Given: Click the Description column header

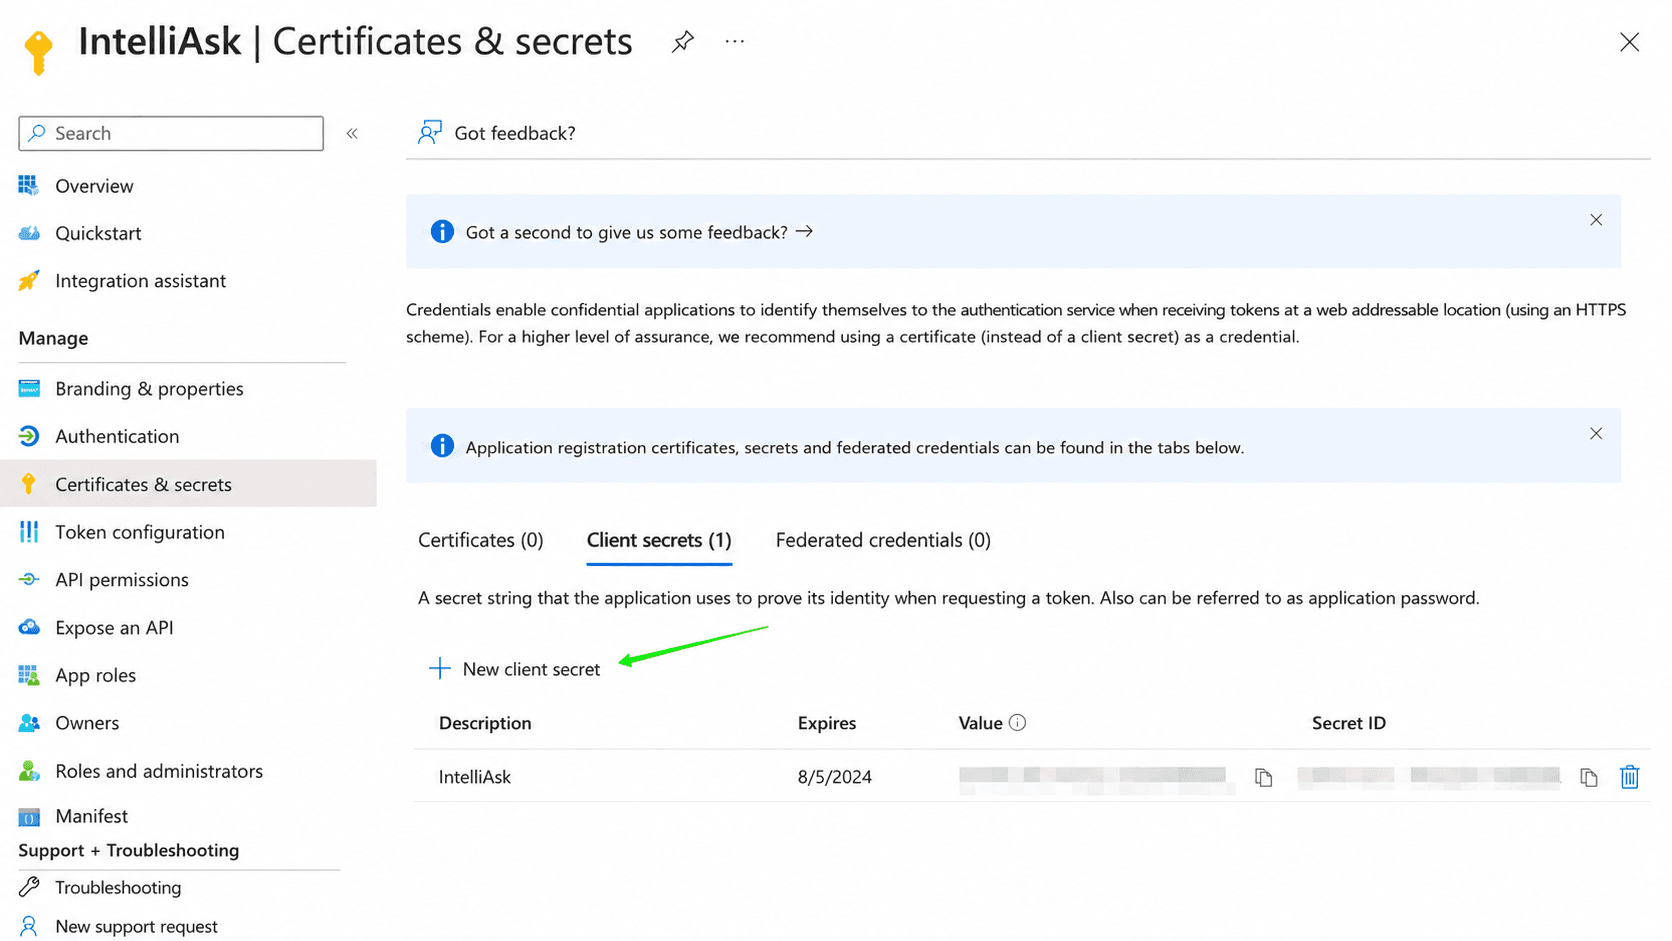Looking at the screenshot, I should [485, 723].
